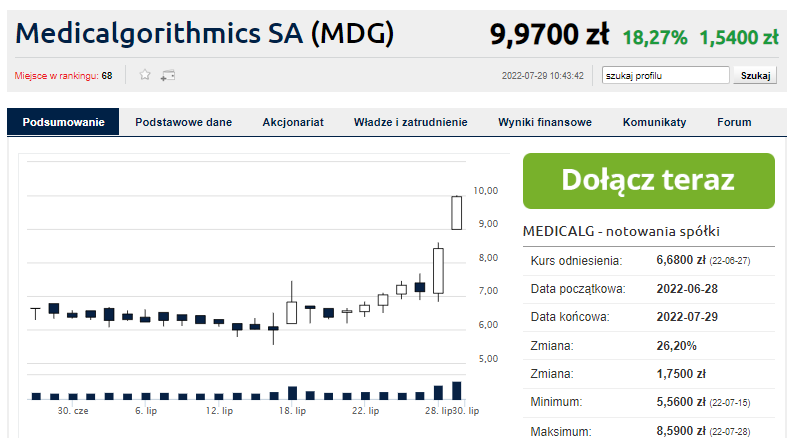
Task: Click the green Dołącz teraz button
Action: 648,181
